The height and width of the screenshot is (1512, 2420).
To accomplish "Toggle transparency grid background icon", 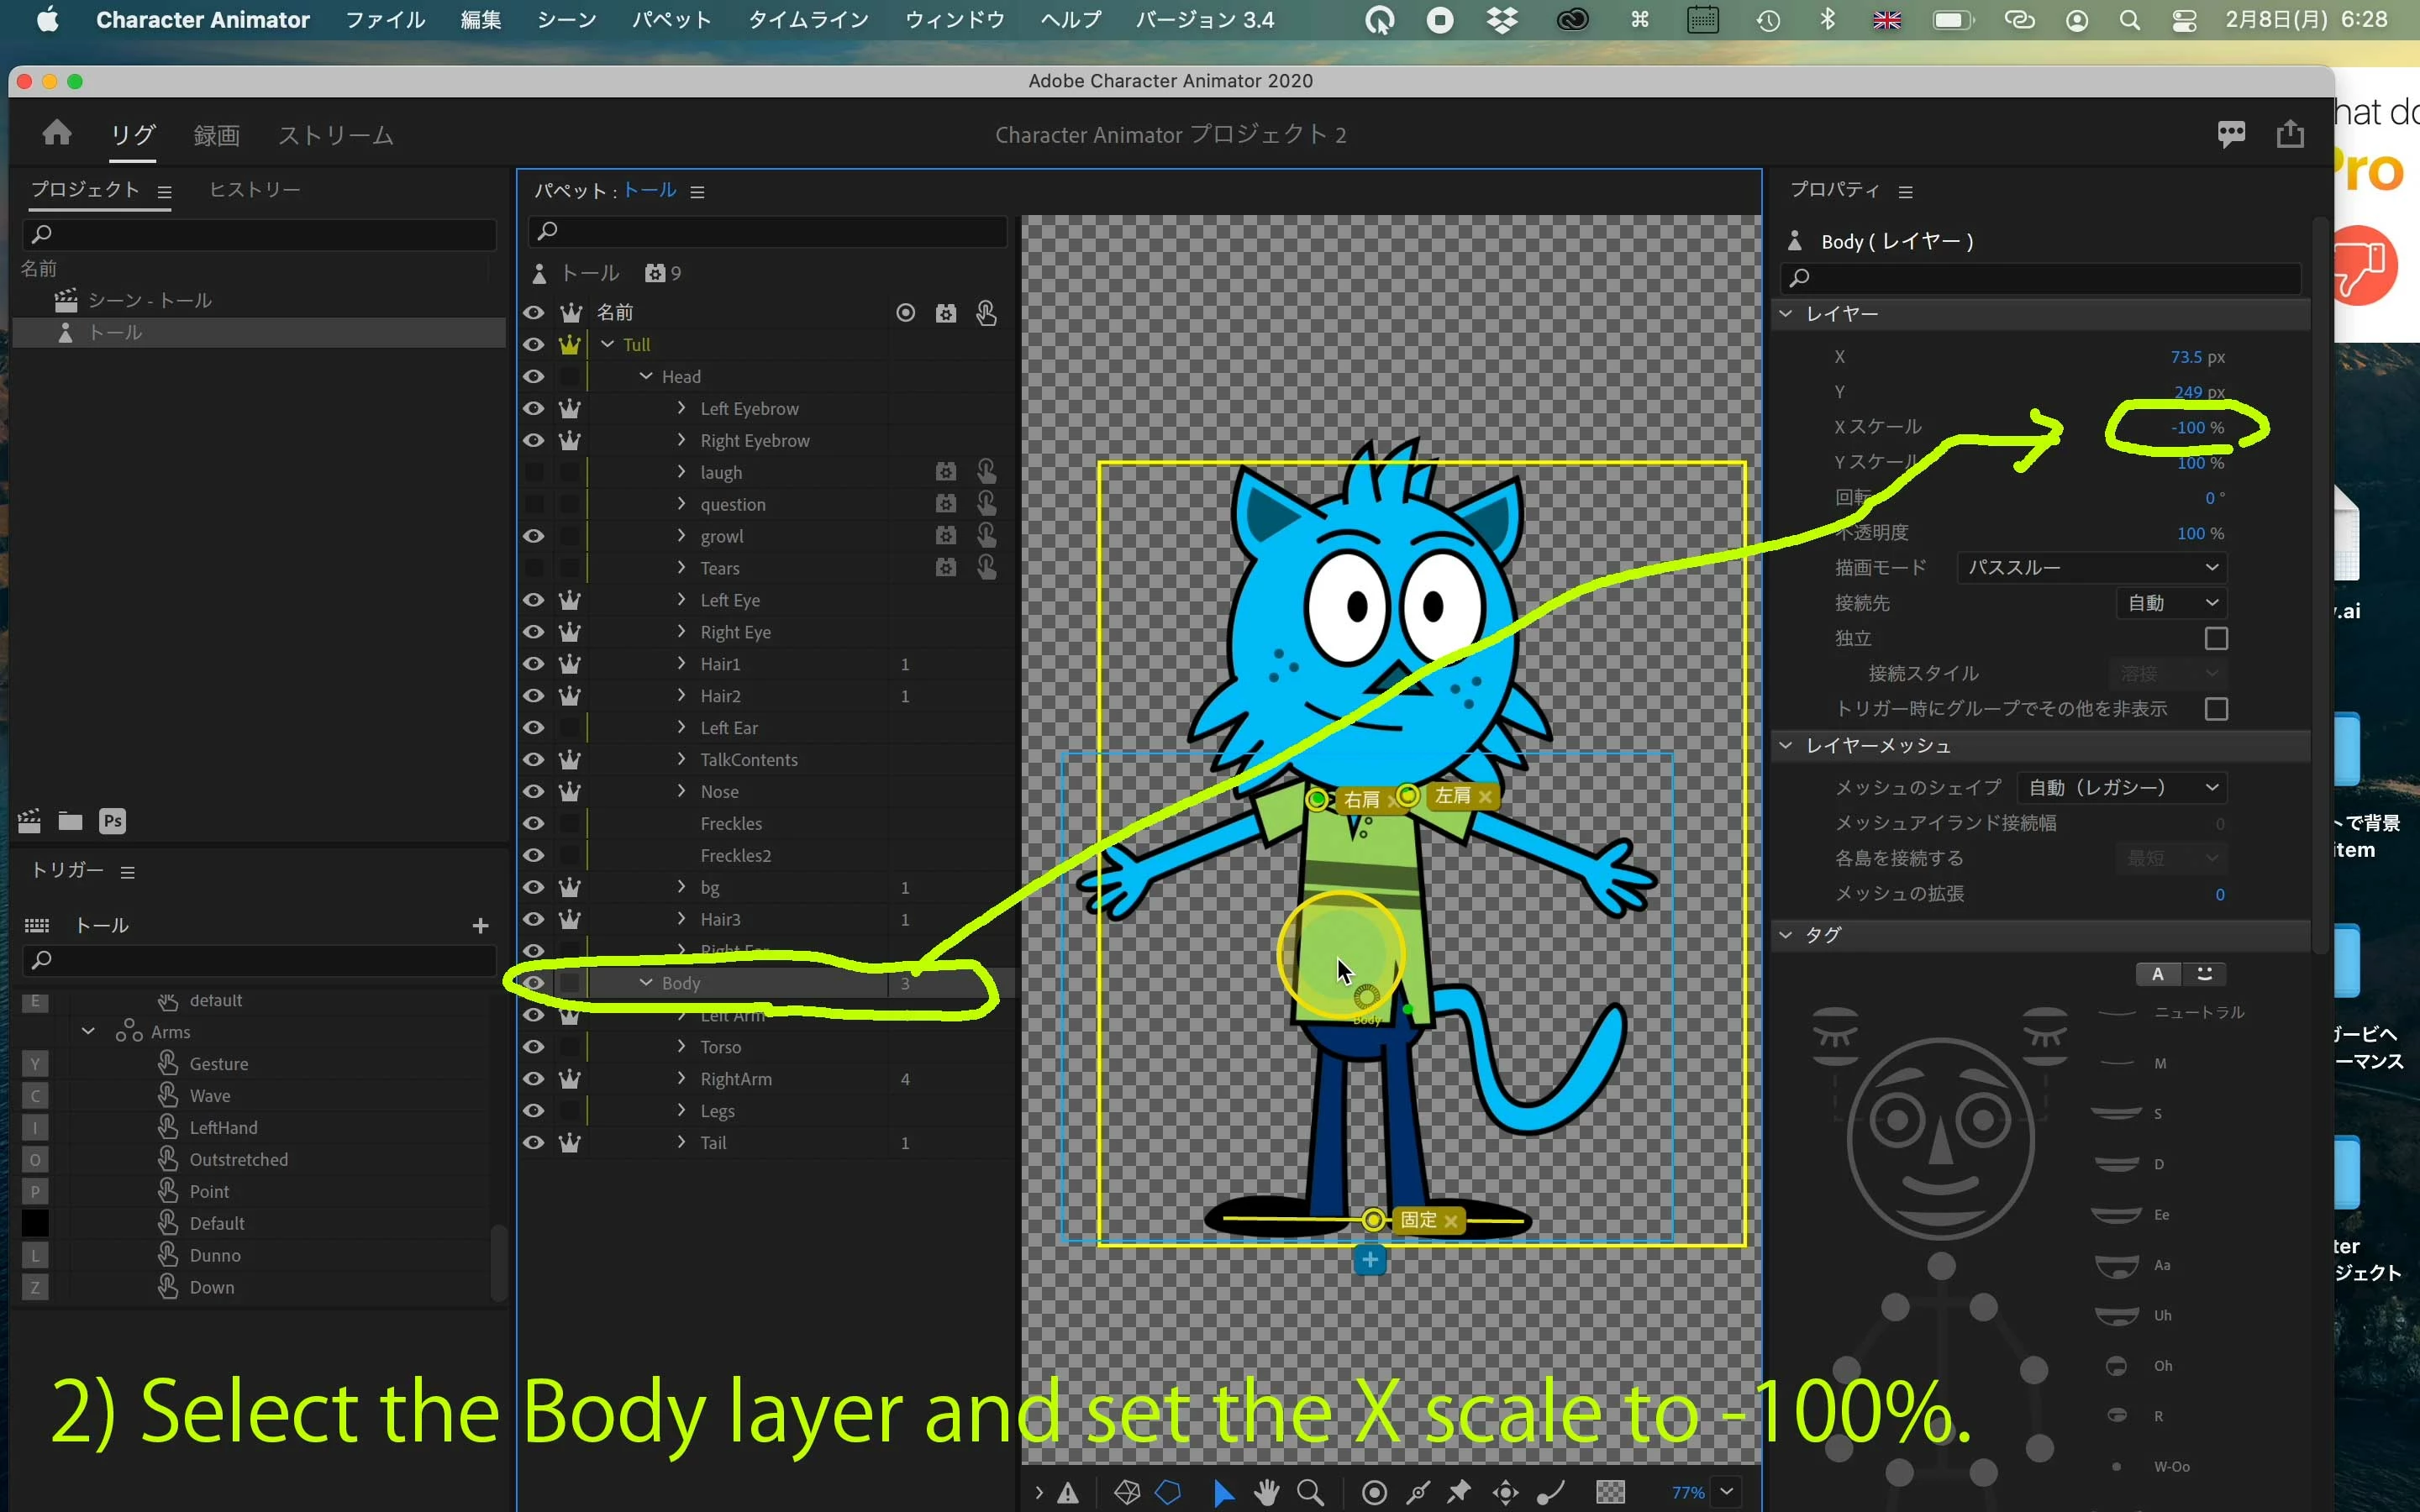I will tap(1610, 1492).
